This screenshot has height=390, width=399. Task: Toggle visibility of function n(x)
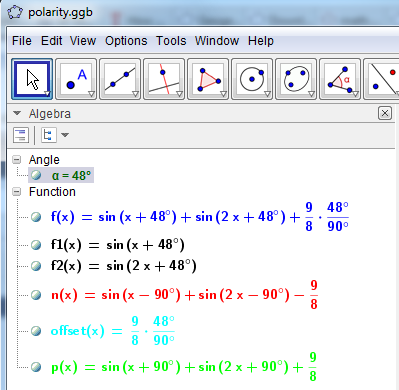[36, 295]
